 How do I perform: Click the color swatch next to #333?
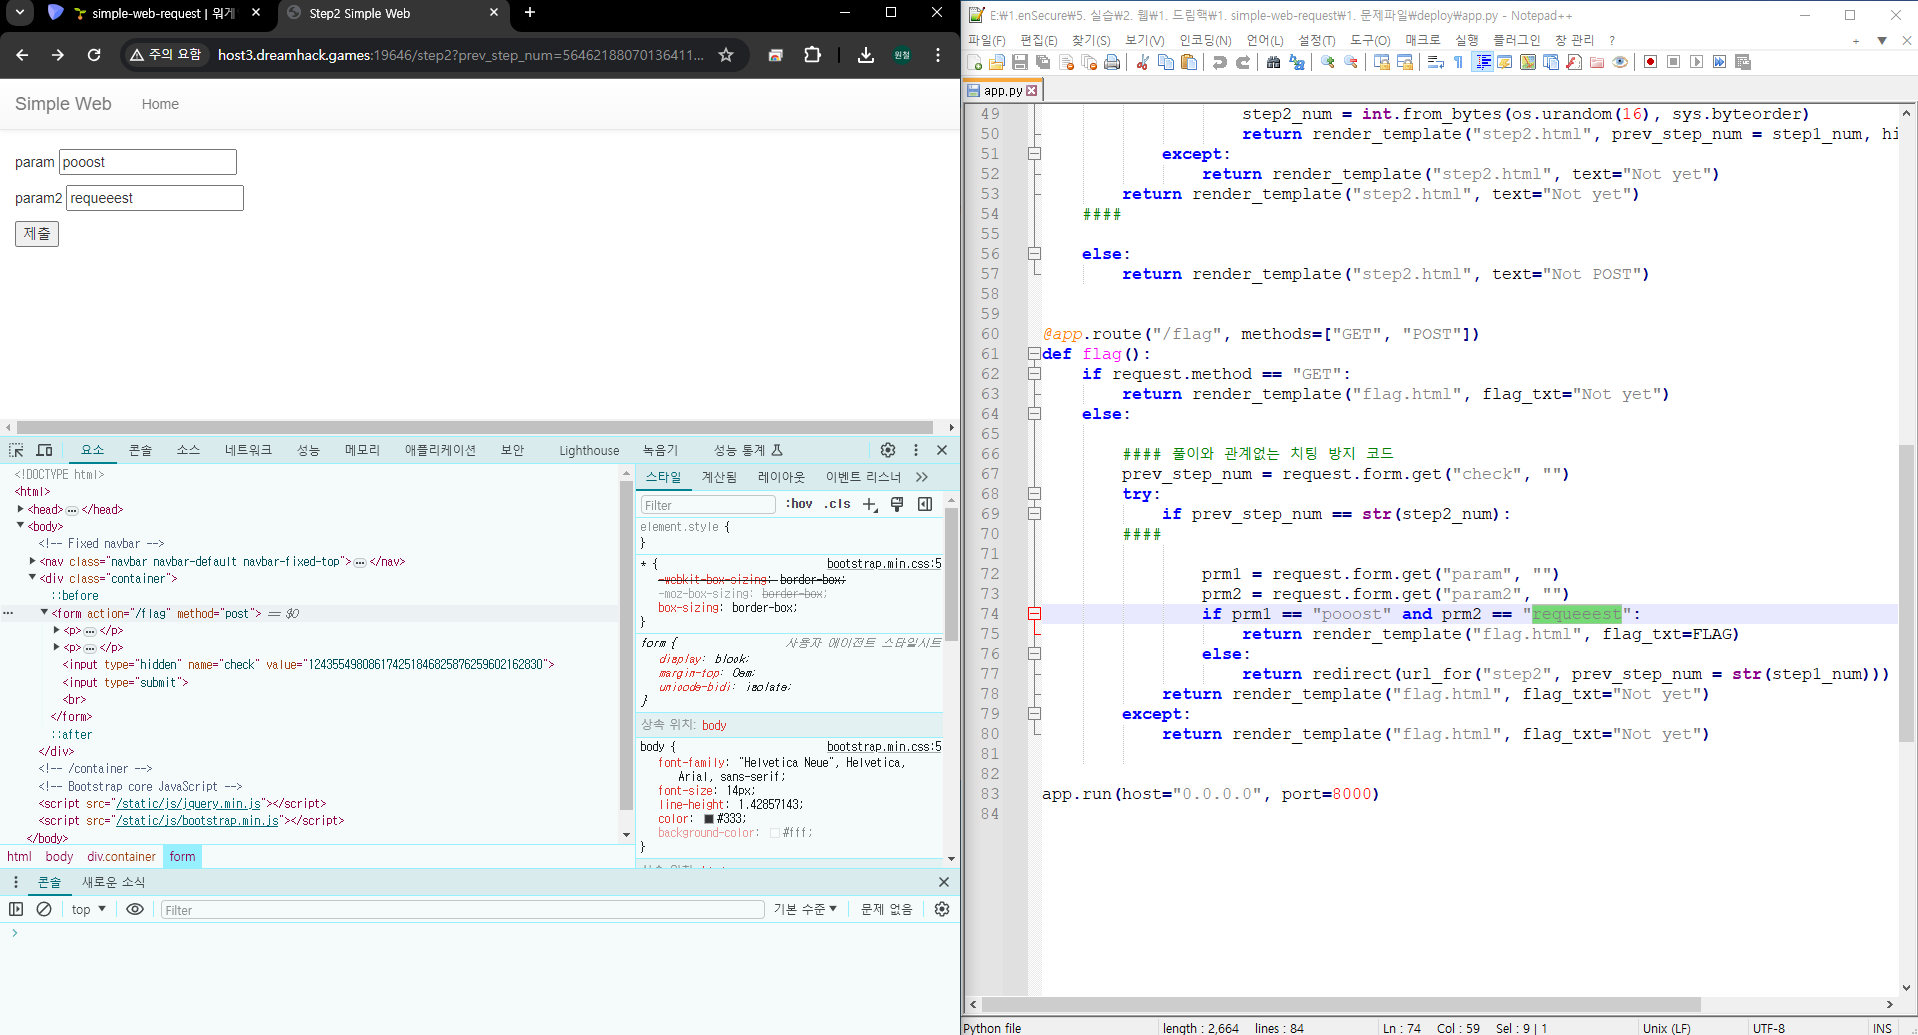point(709,819)
